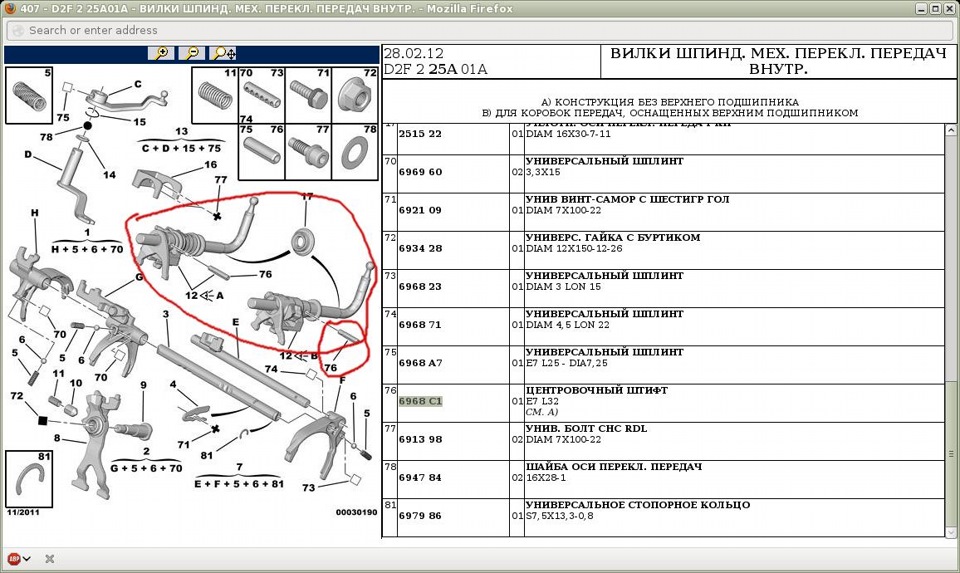Screen dimensions: 960x573
Task: Click the zoom-and-pan magnifier icon
Action: 223,53
